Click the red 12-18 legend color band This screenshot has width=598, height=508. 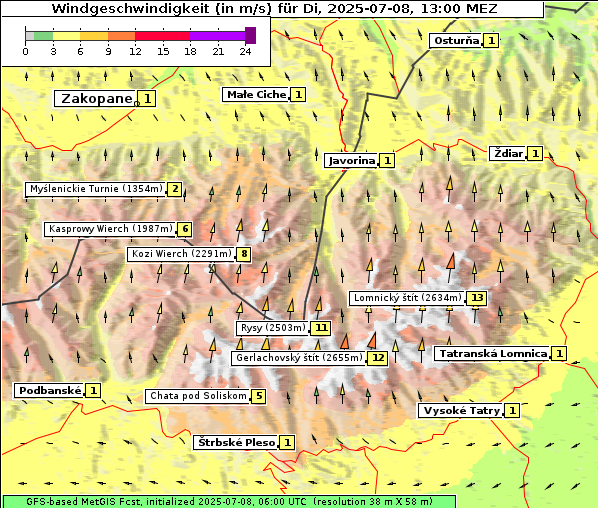pos(162,36)
